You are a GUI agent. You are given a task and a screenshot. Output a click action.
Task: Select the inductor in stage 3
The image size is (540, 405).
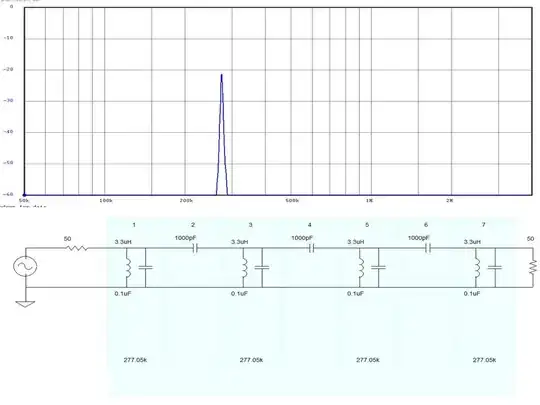[x=244, y=268]
